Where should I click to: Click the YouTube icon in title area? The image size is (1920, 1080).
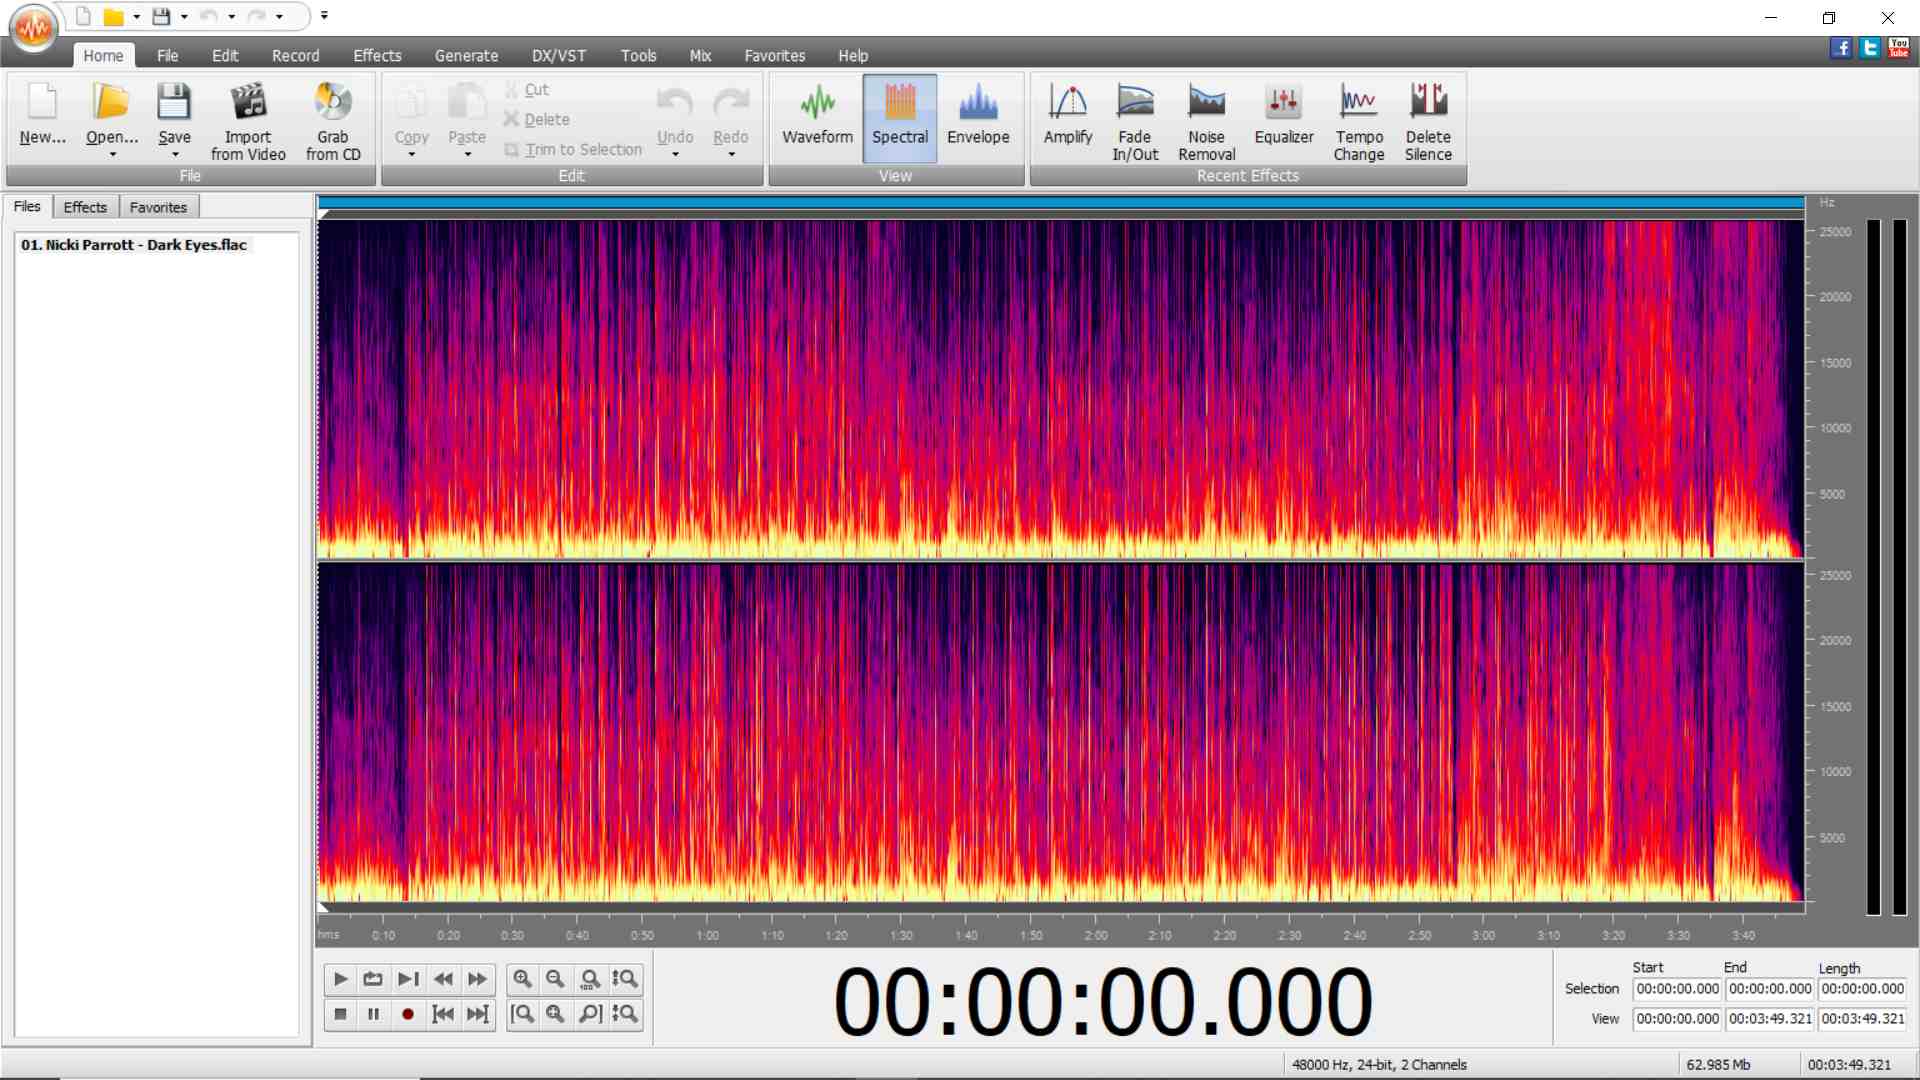click(x=1899, y=47)
